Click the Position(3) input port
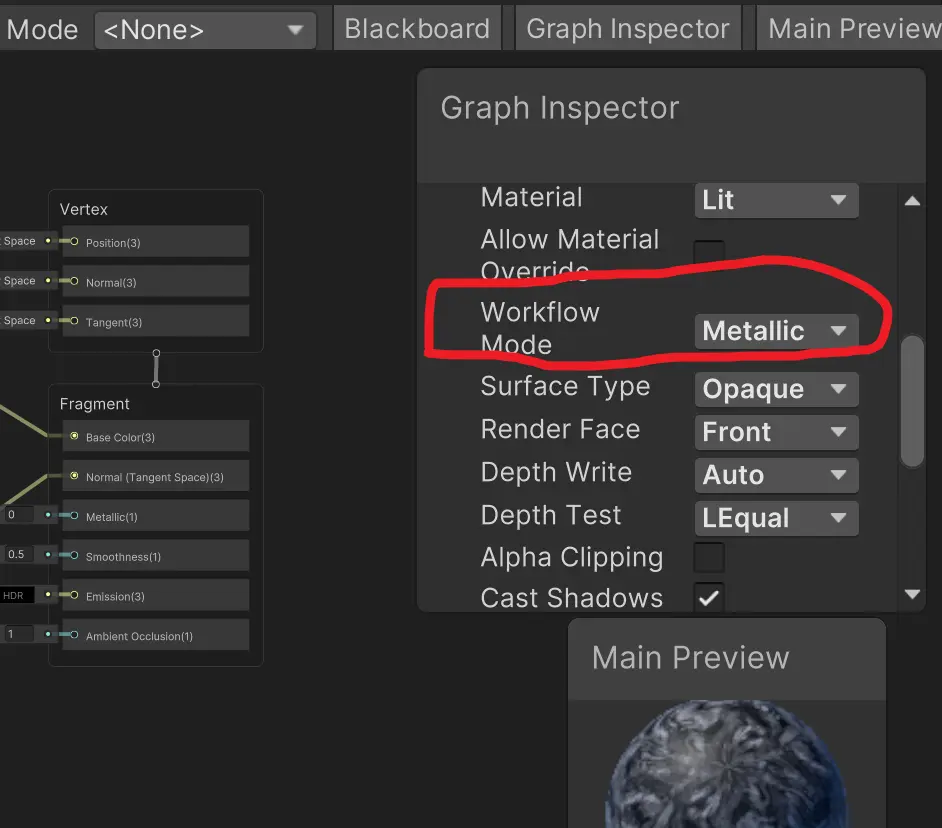 [74, 242]
